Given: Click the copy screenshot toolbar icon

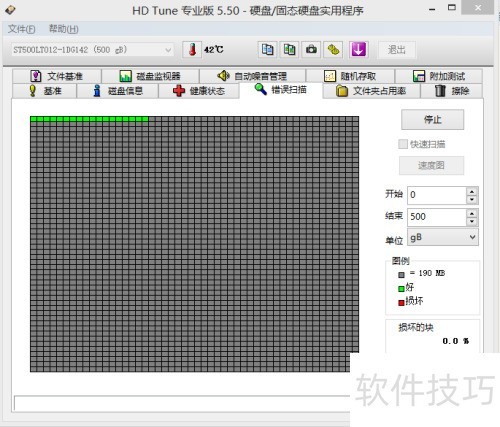Looking at the screenshot, I should tap(289, 50).
